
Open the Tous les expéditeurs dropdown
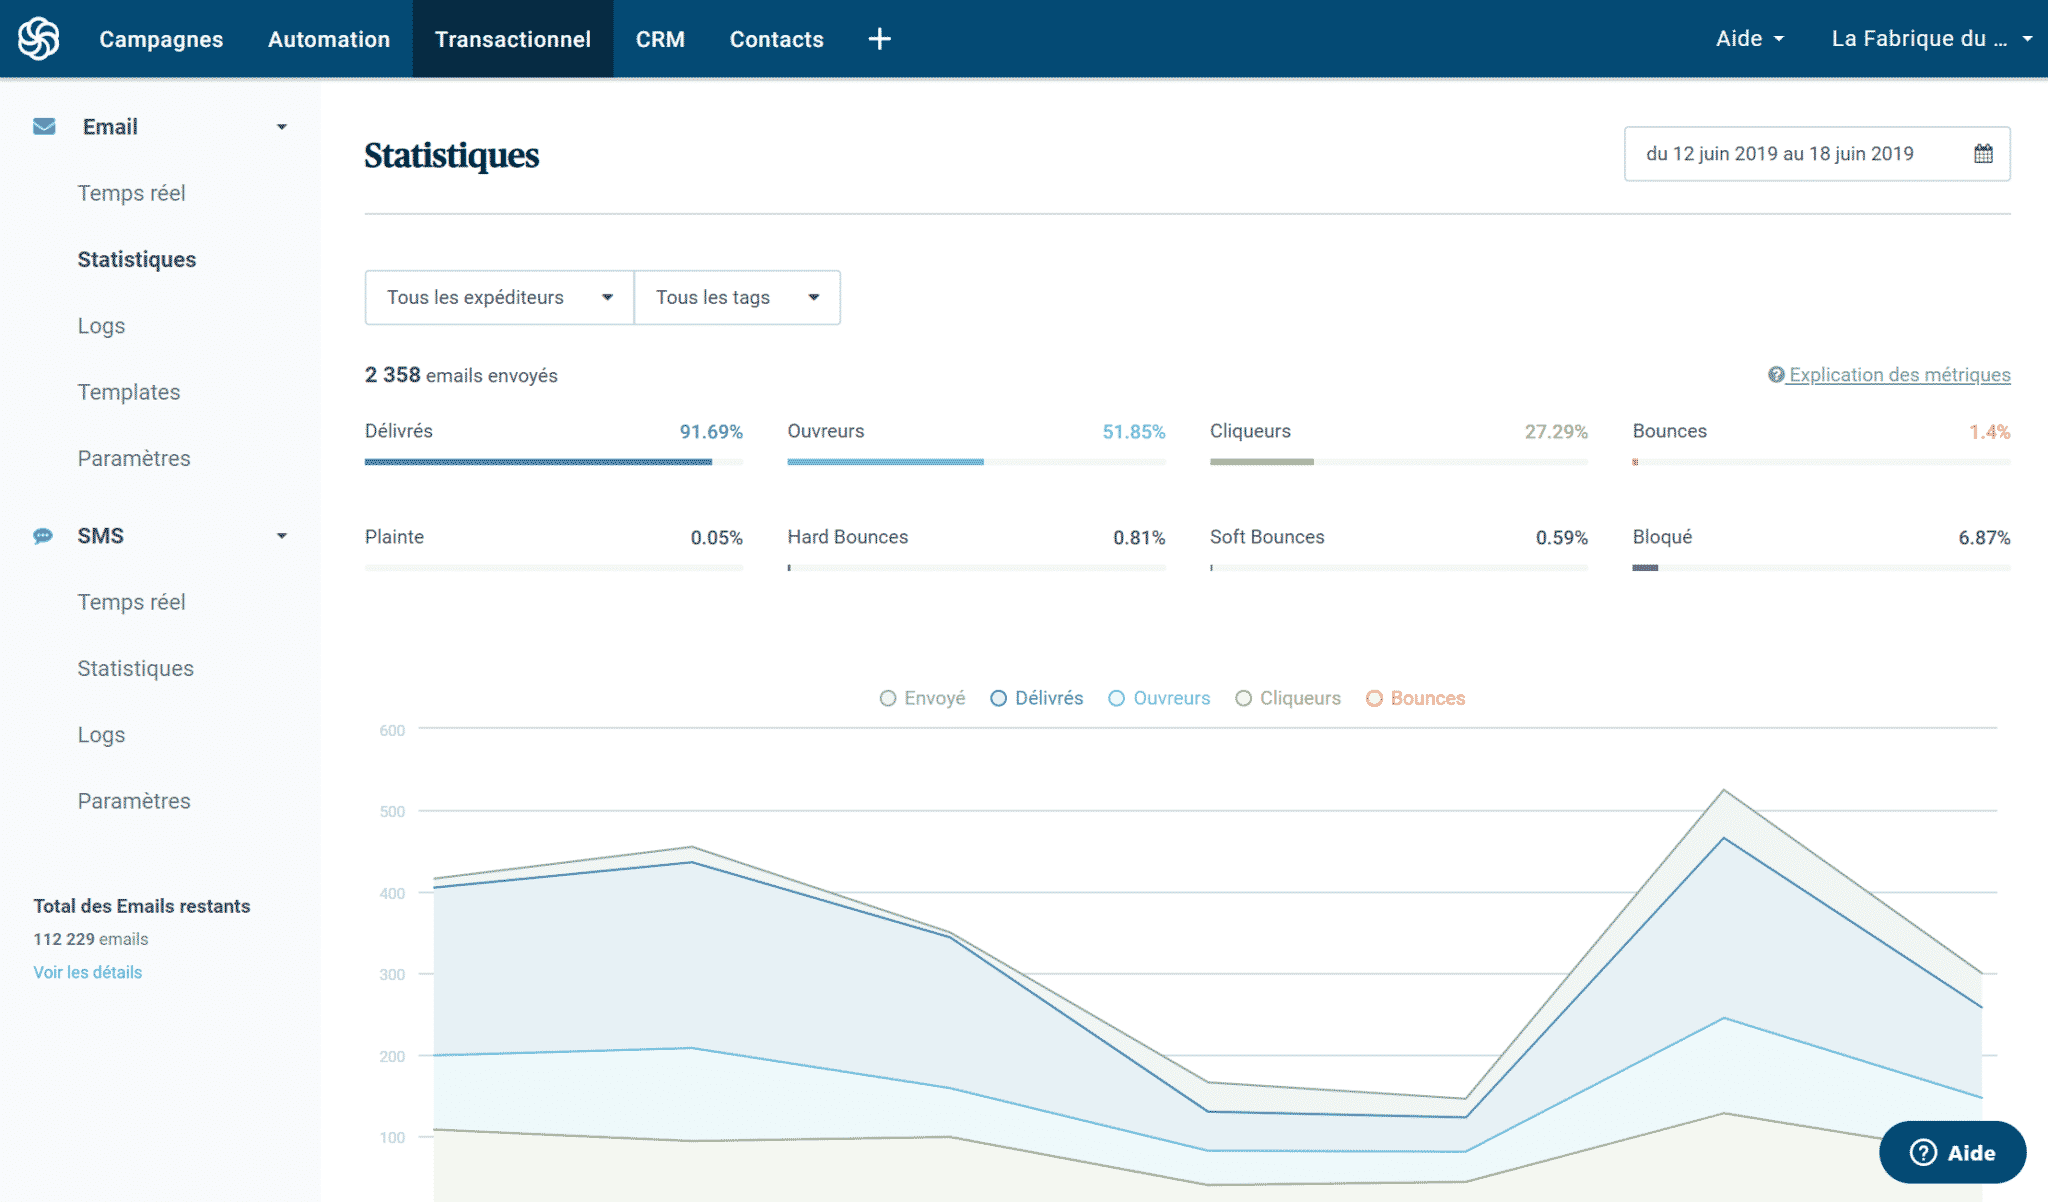(x=499, y=297)
